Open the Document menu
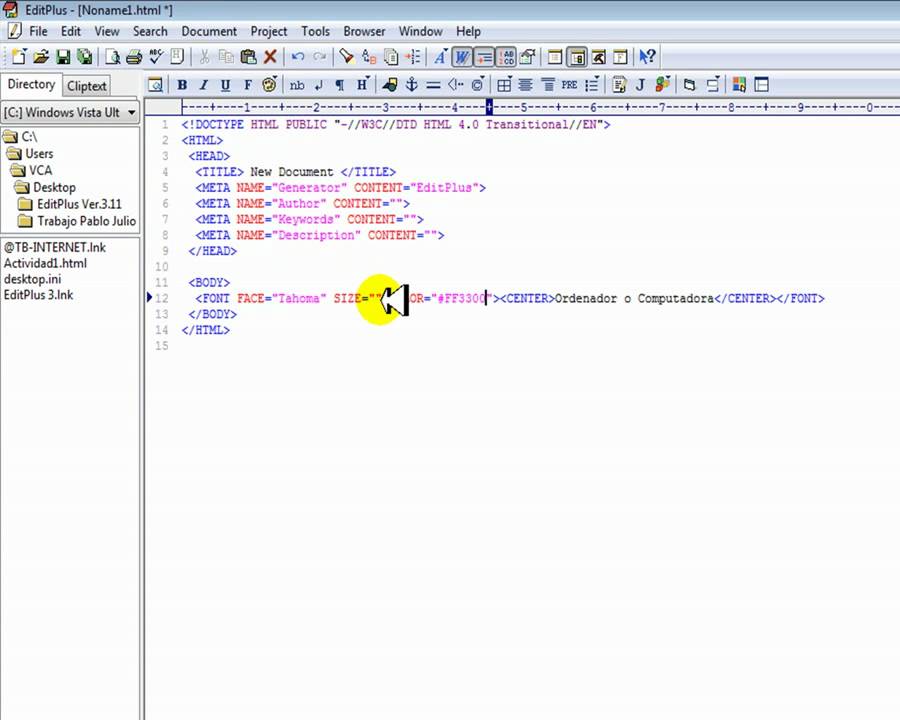Image resolution: width=900 pixels, height=720 pixels. pyautogui.click(x=209, y=31)
